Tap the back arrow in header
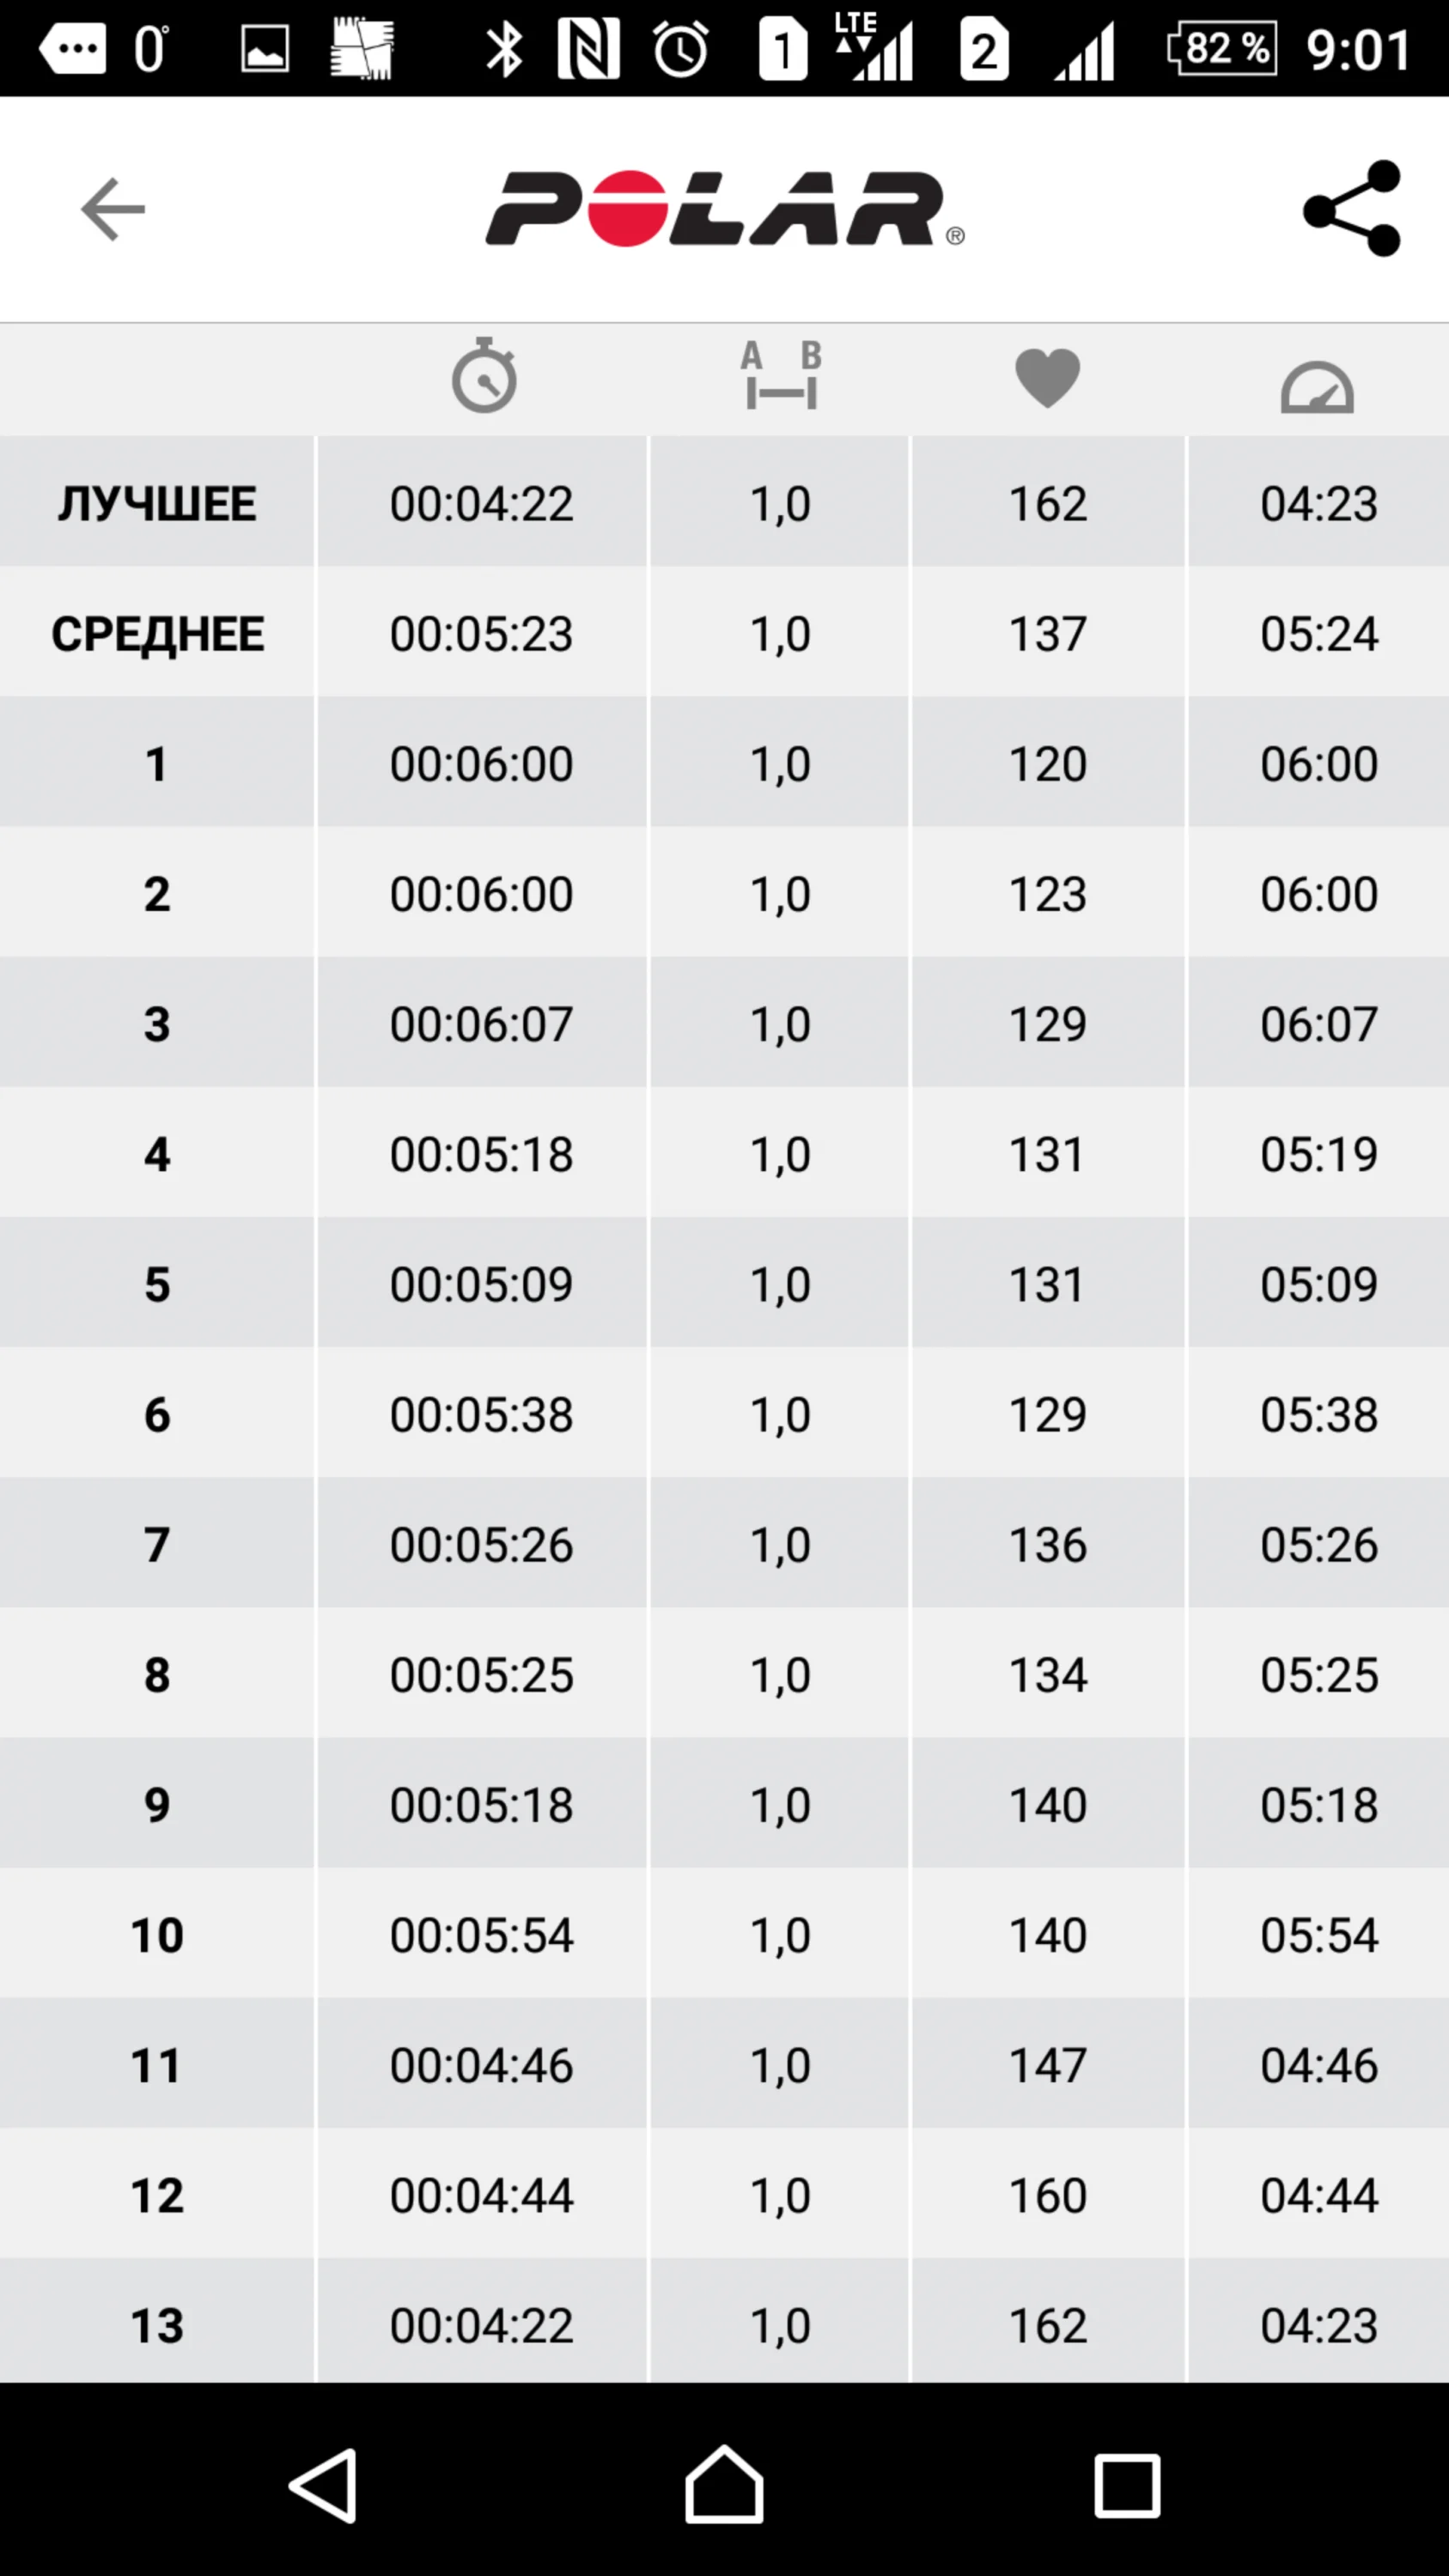Screen dimensions: 1449x2576 (x=113, y=209)
